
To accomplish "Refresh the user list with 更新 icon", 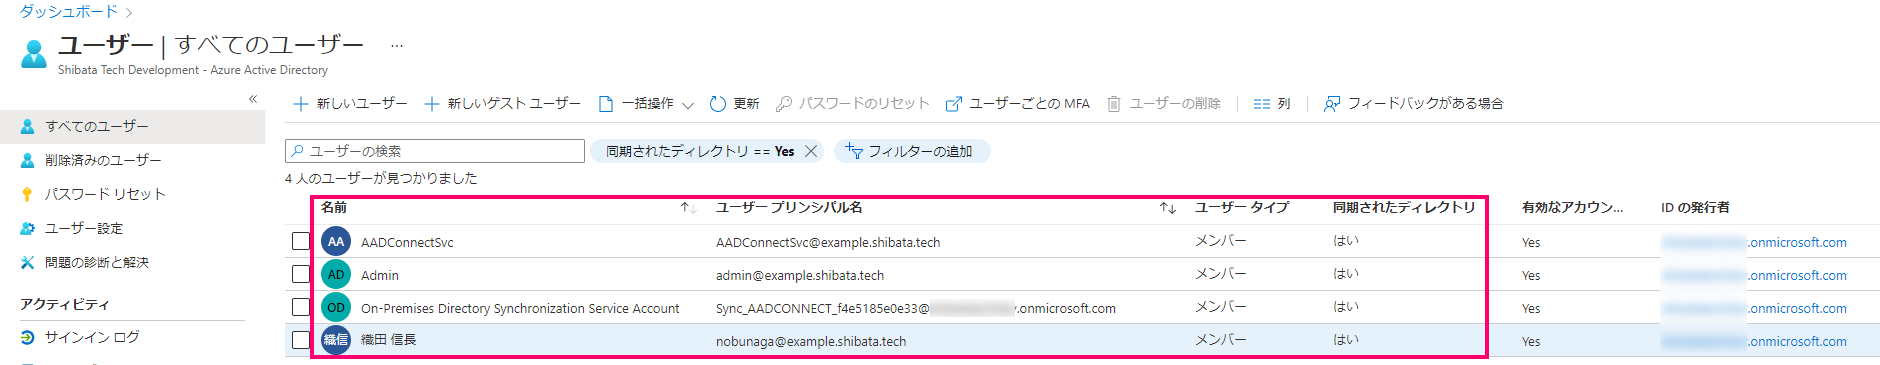I will (x=717, y=104).
